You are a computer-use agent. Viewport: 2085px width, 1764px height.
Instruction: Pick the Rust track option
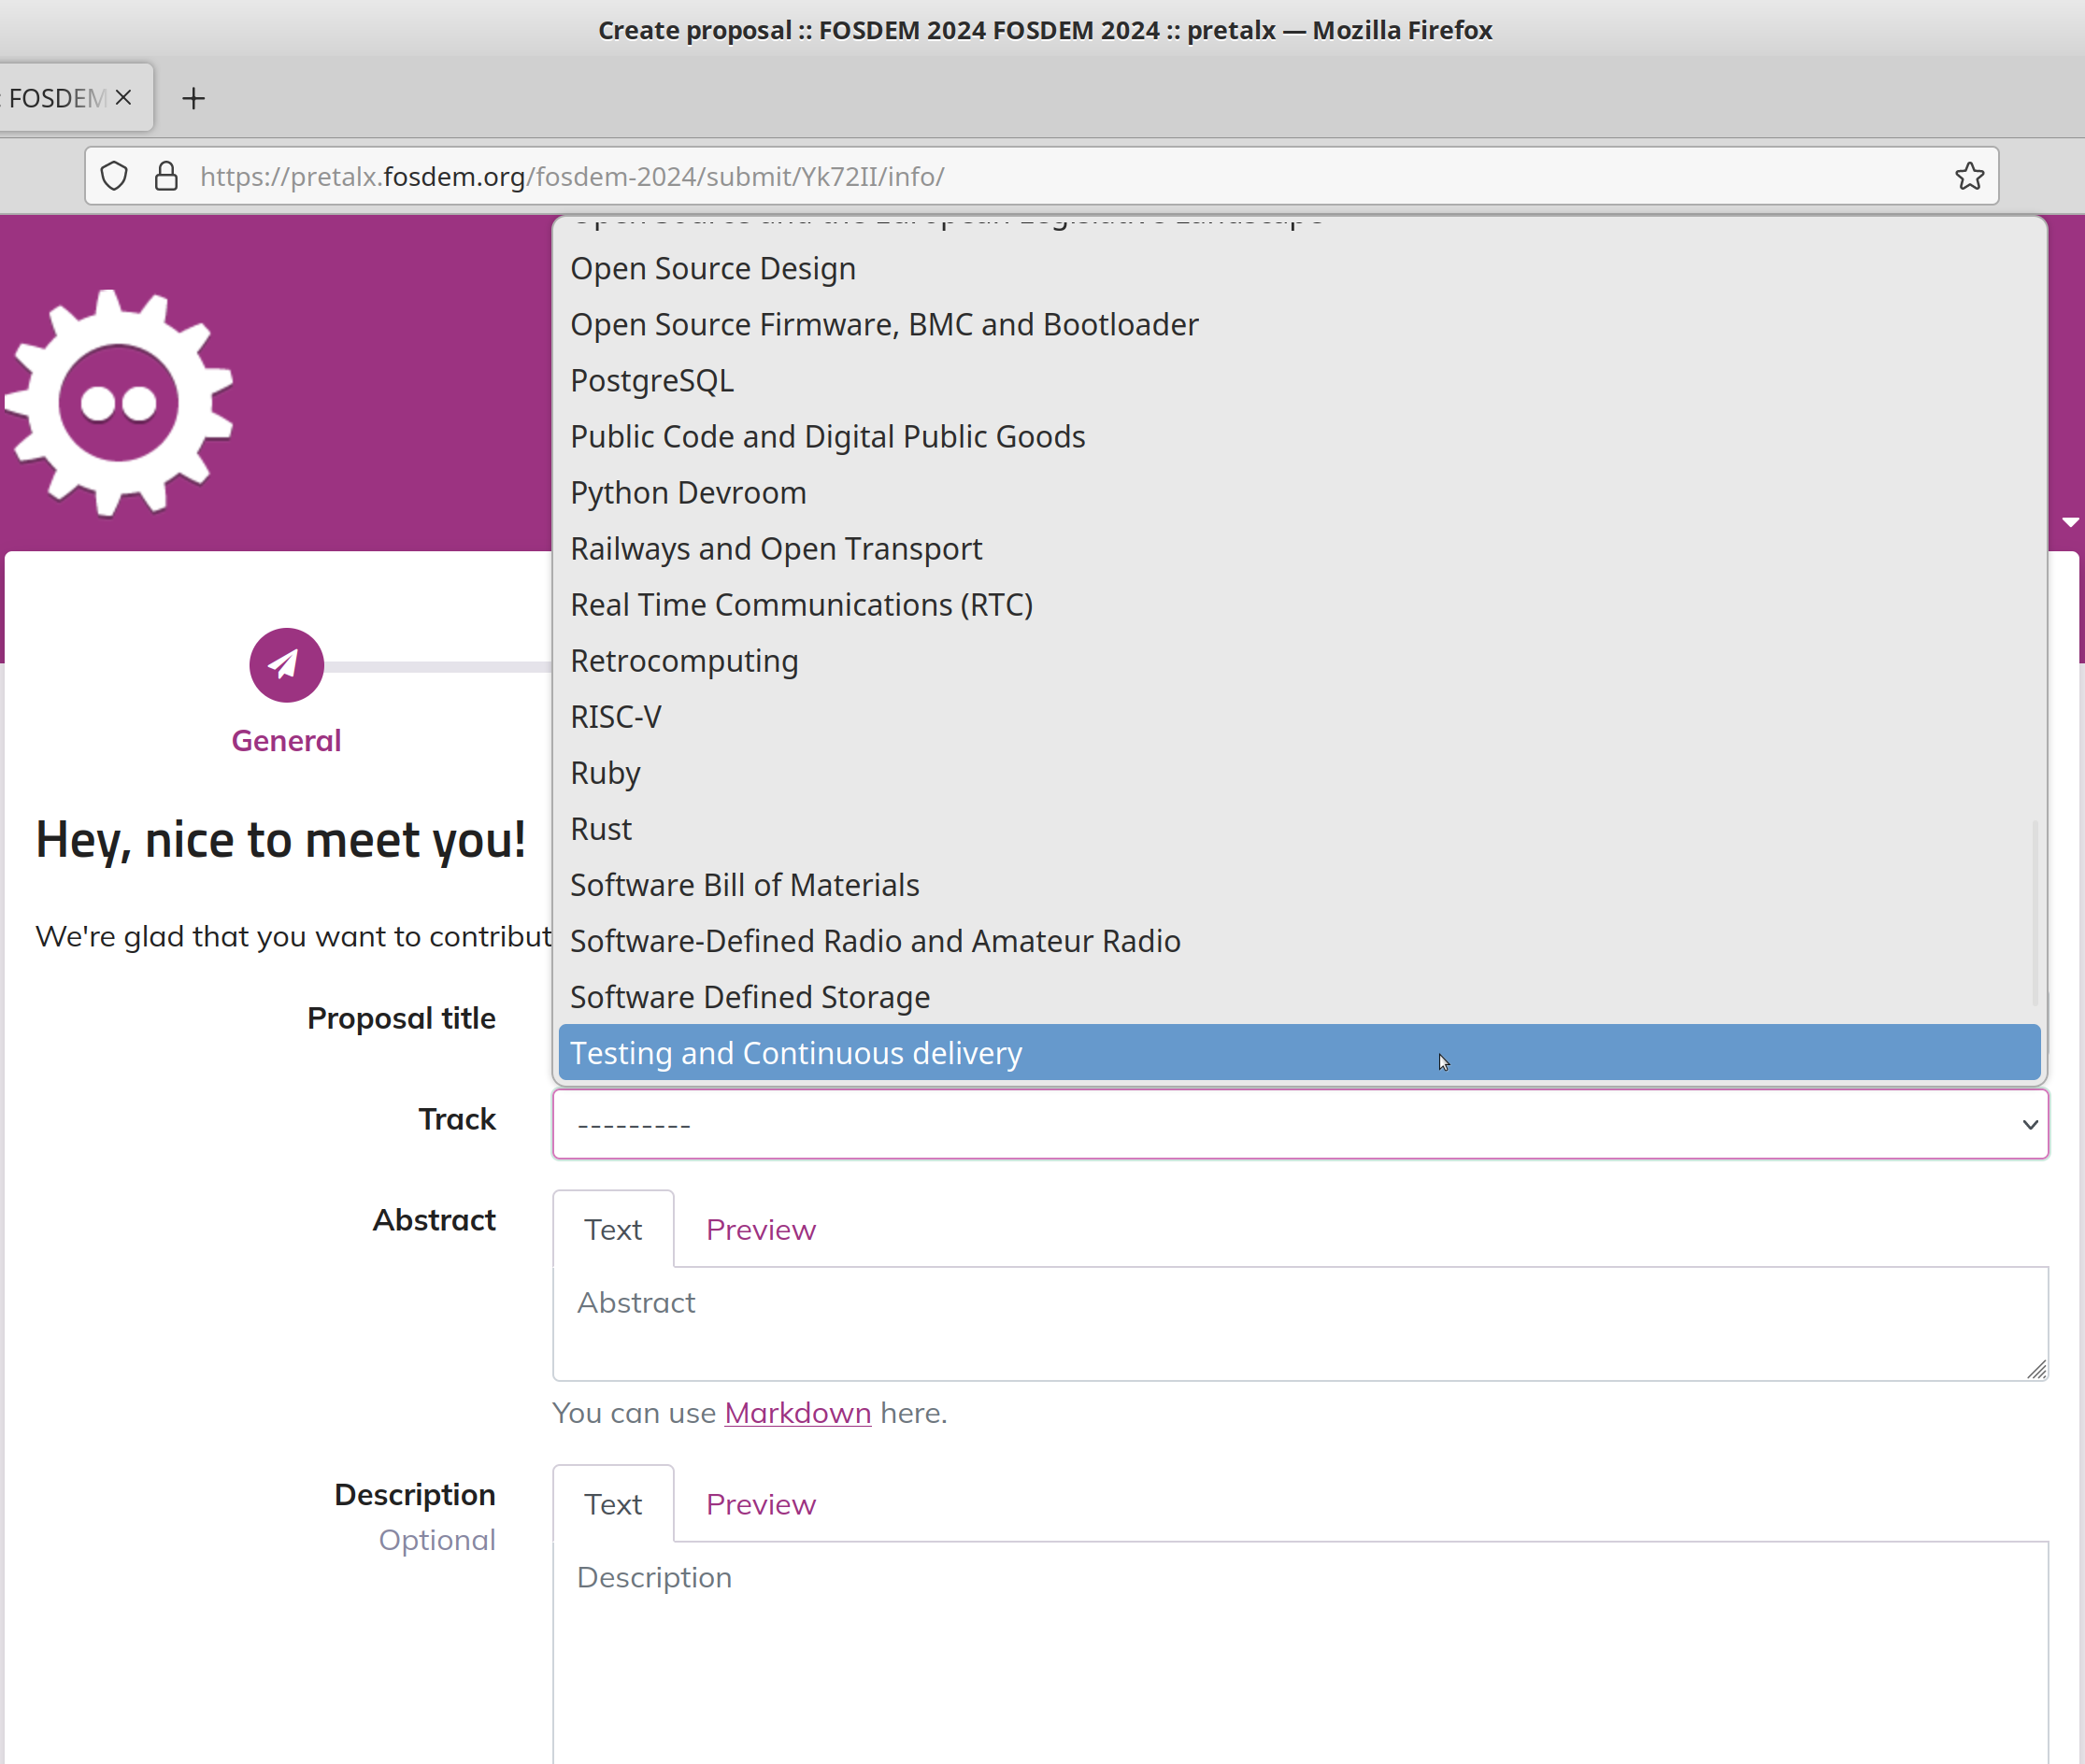[x=601, y=829]
